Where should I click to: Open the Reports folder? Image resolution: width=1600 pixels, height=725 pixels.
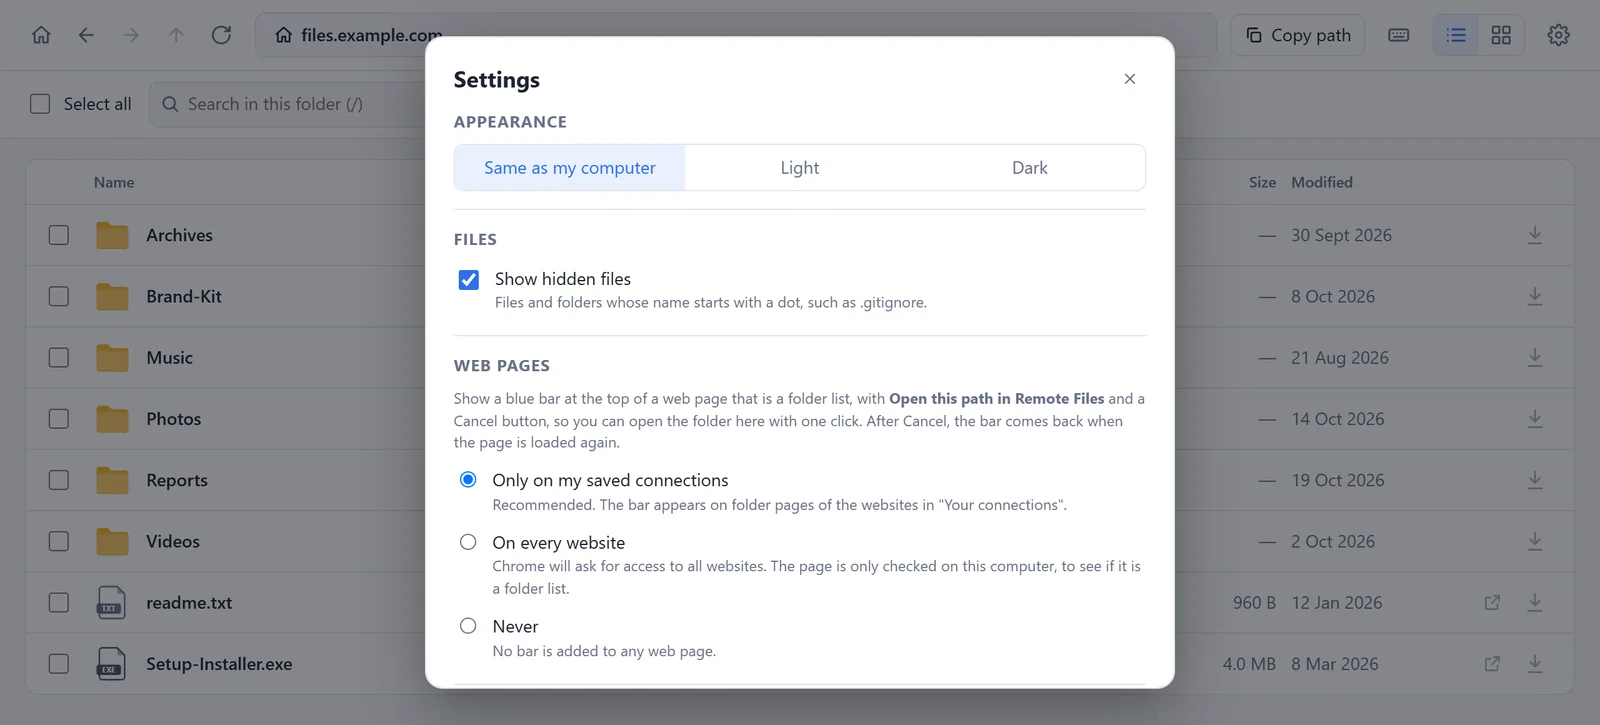click(177, 480)
